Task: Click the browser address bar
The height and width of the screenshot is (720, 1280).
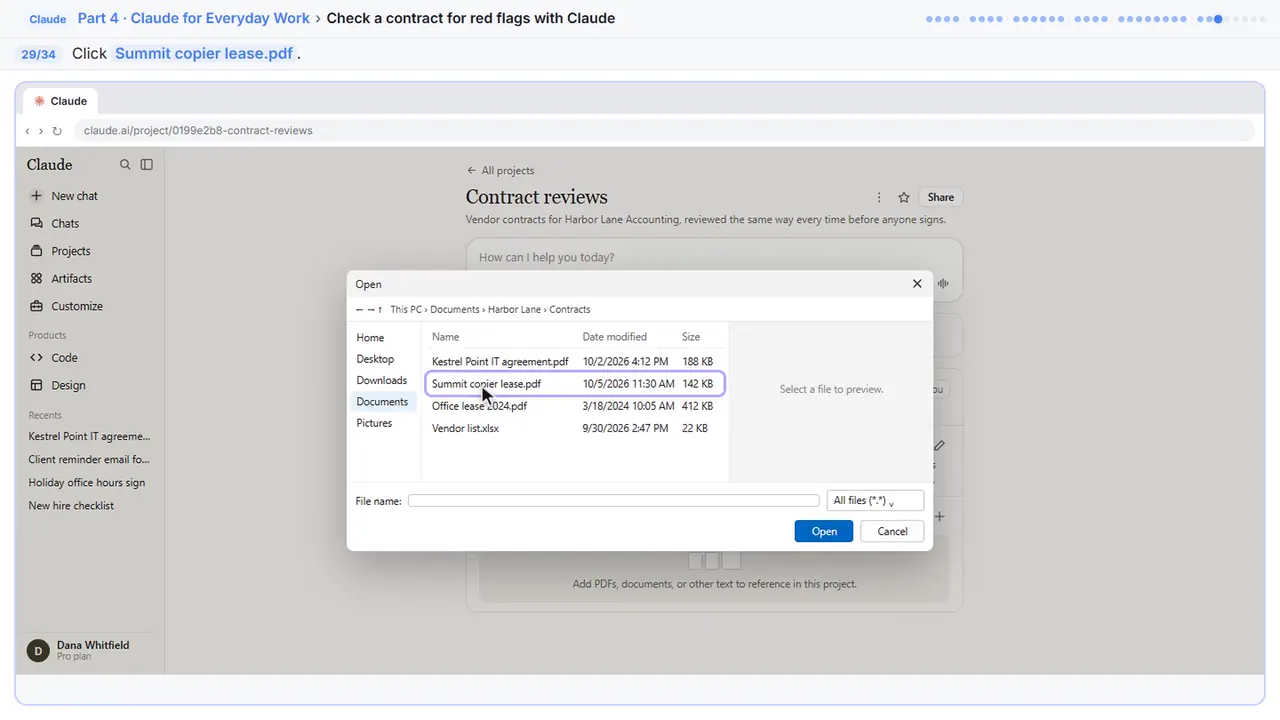Action: click(664, 131)
